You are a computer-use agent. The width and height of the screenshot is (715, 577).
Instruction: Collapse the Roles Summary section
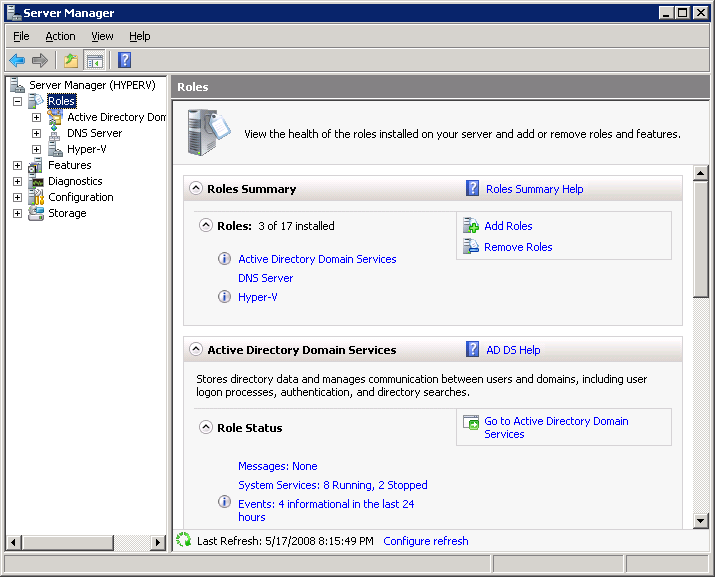(196, 188)
